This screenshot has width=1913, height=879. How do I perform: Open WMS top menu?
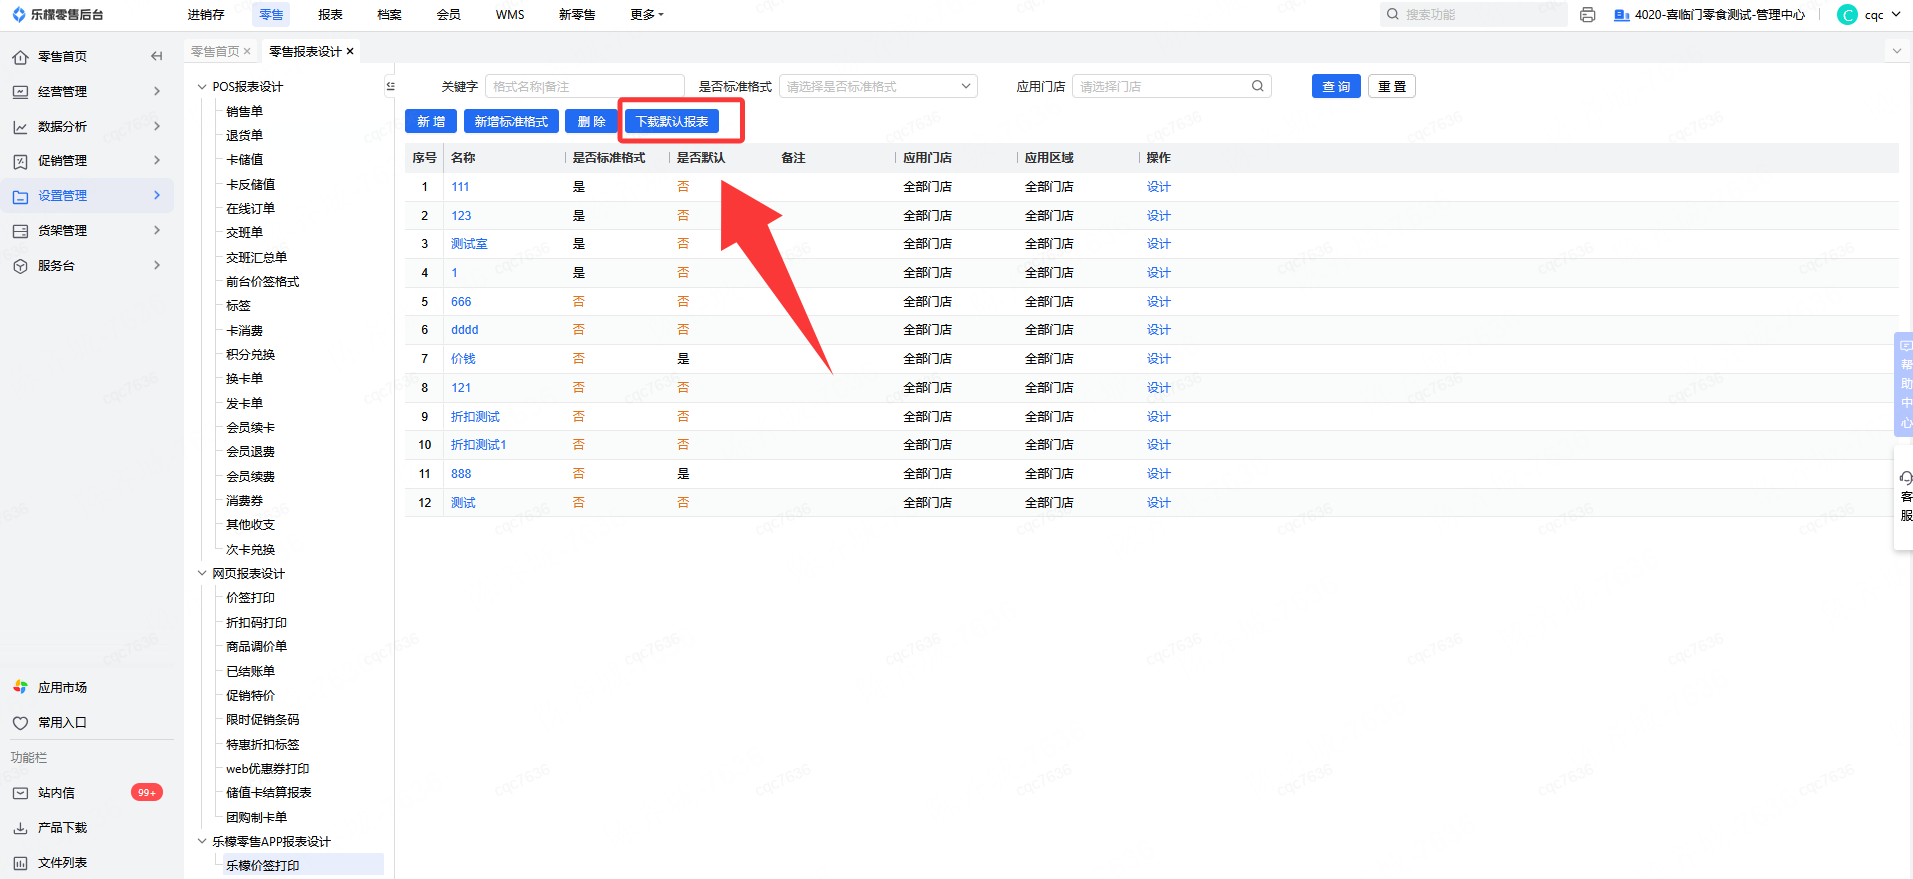(x=510, y=15)
